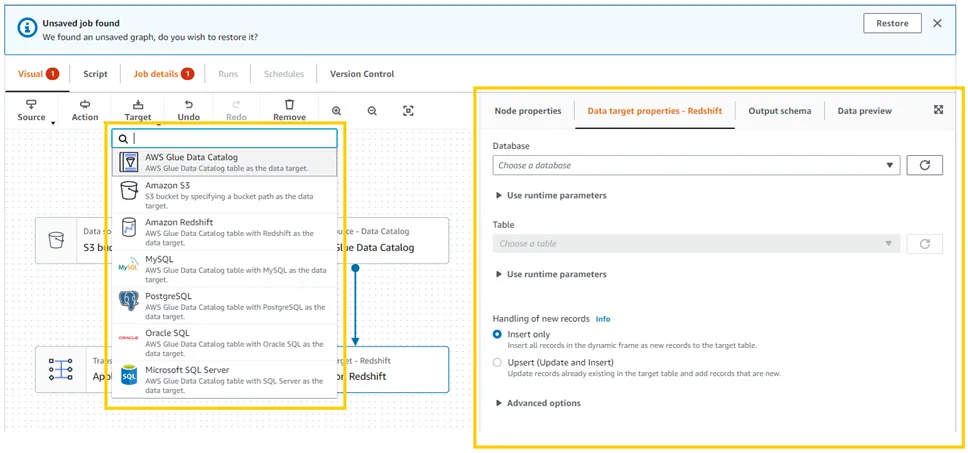Click the info icon in the banner

(x=27, y=27)
